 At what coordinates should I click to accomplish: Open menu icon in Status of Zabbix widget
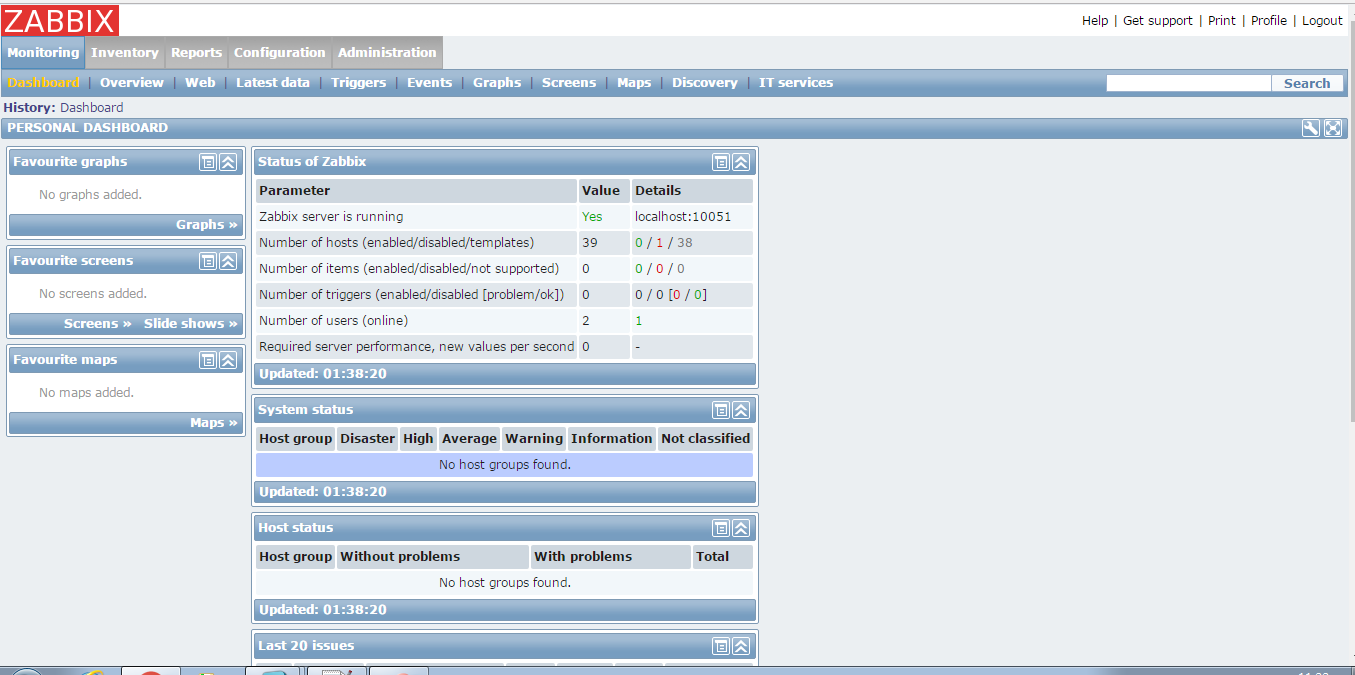721,162
